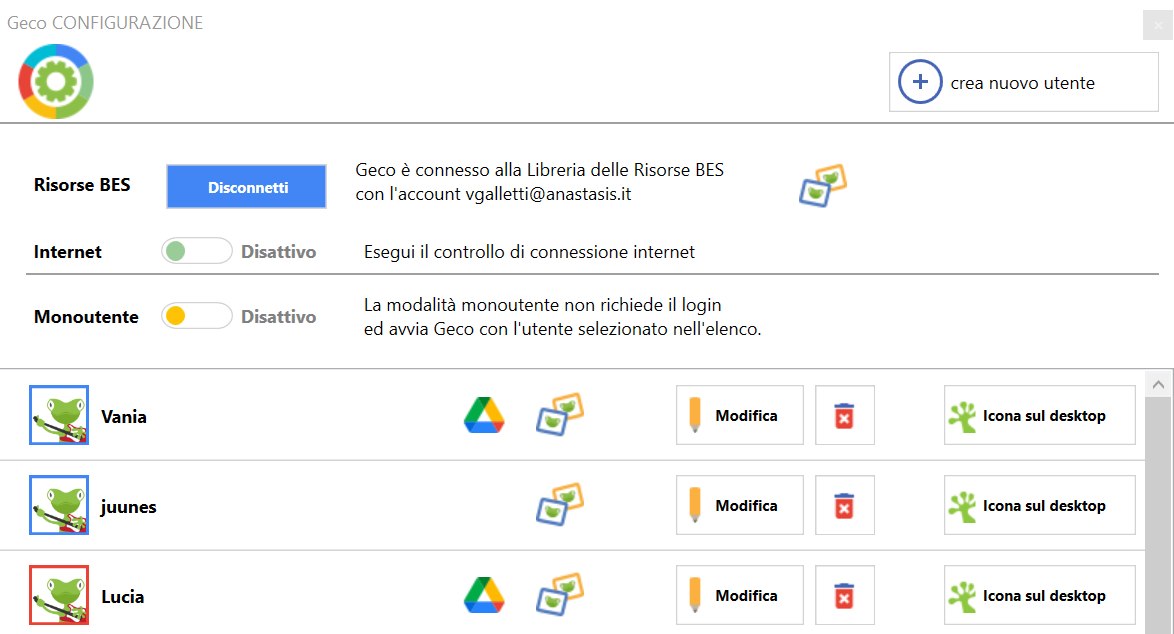Open Lucia's Google Drive icon
The image size is (1174, 634).
click(484, 595)
